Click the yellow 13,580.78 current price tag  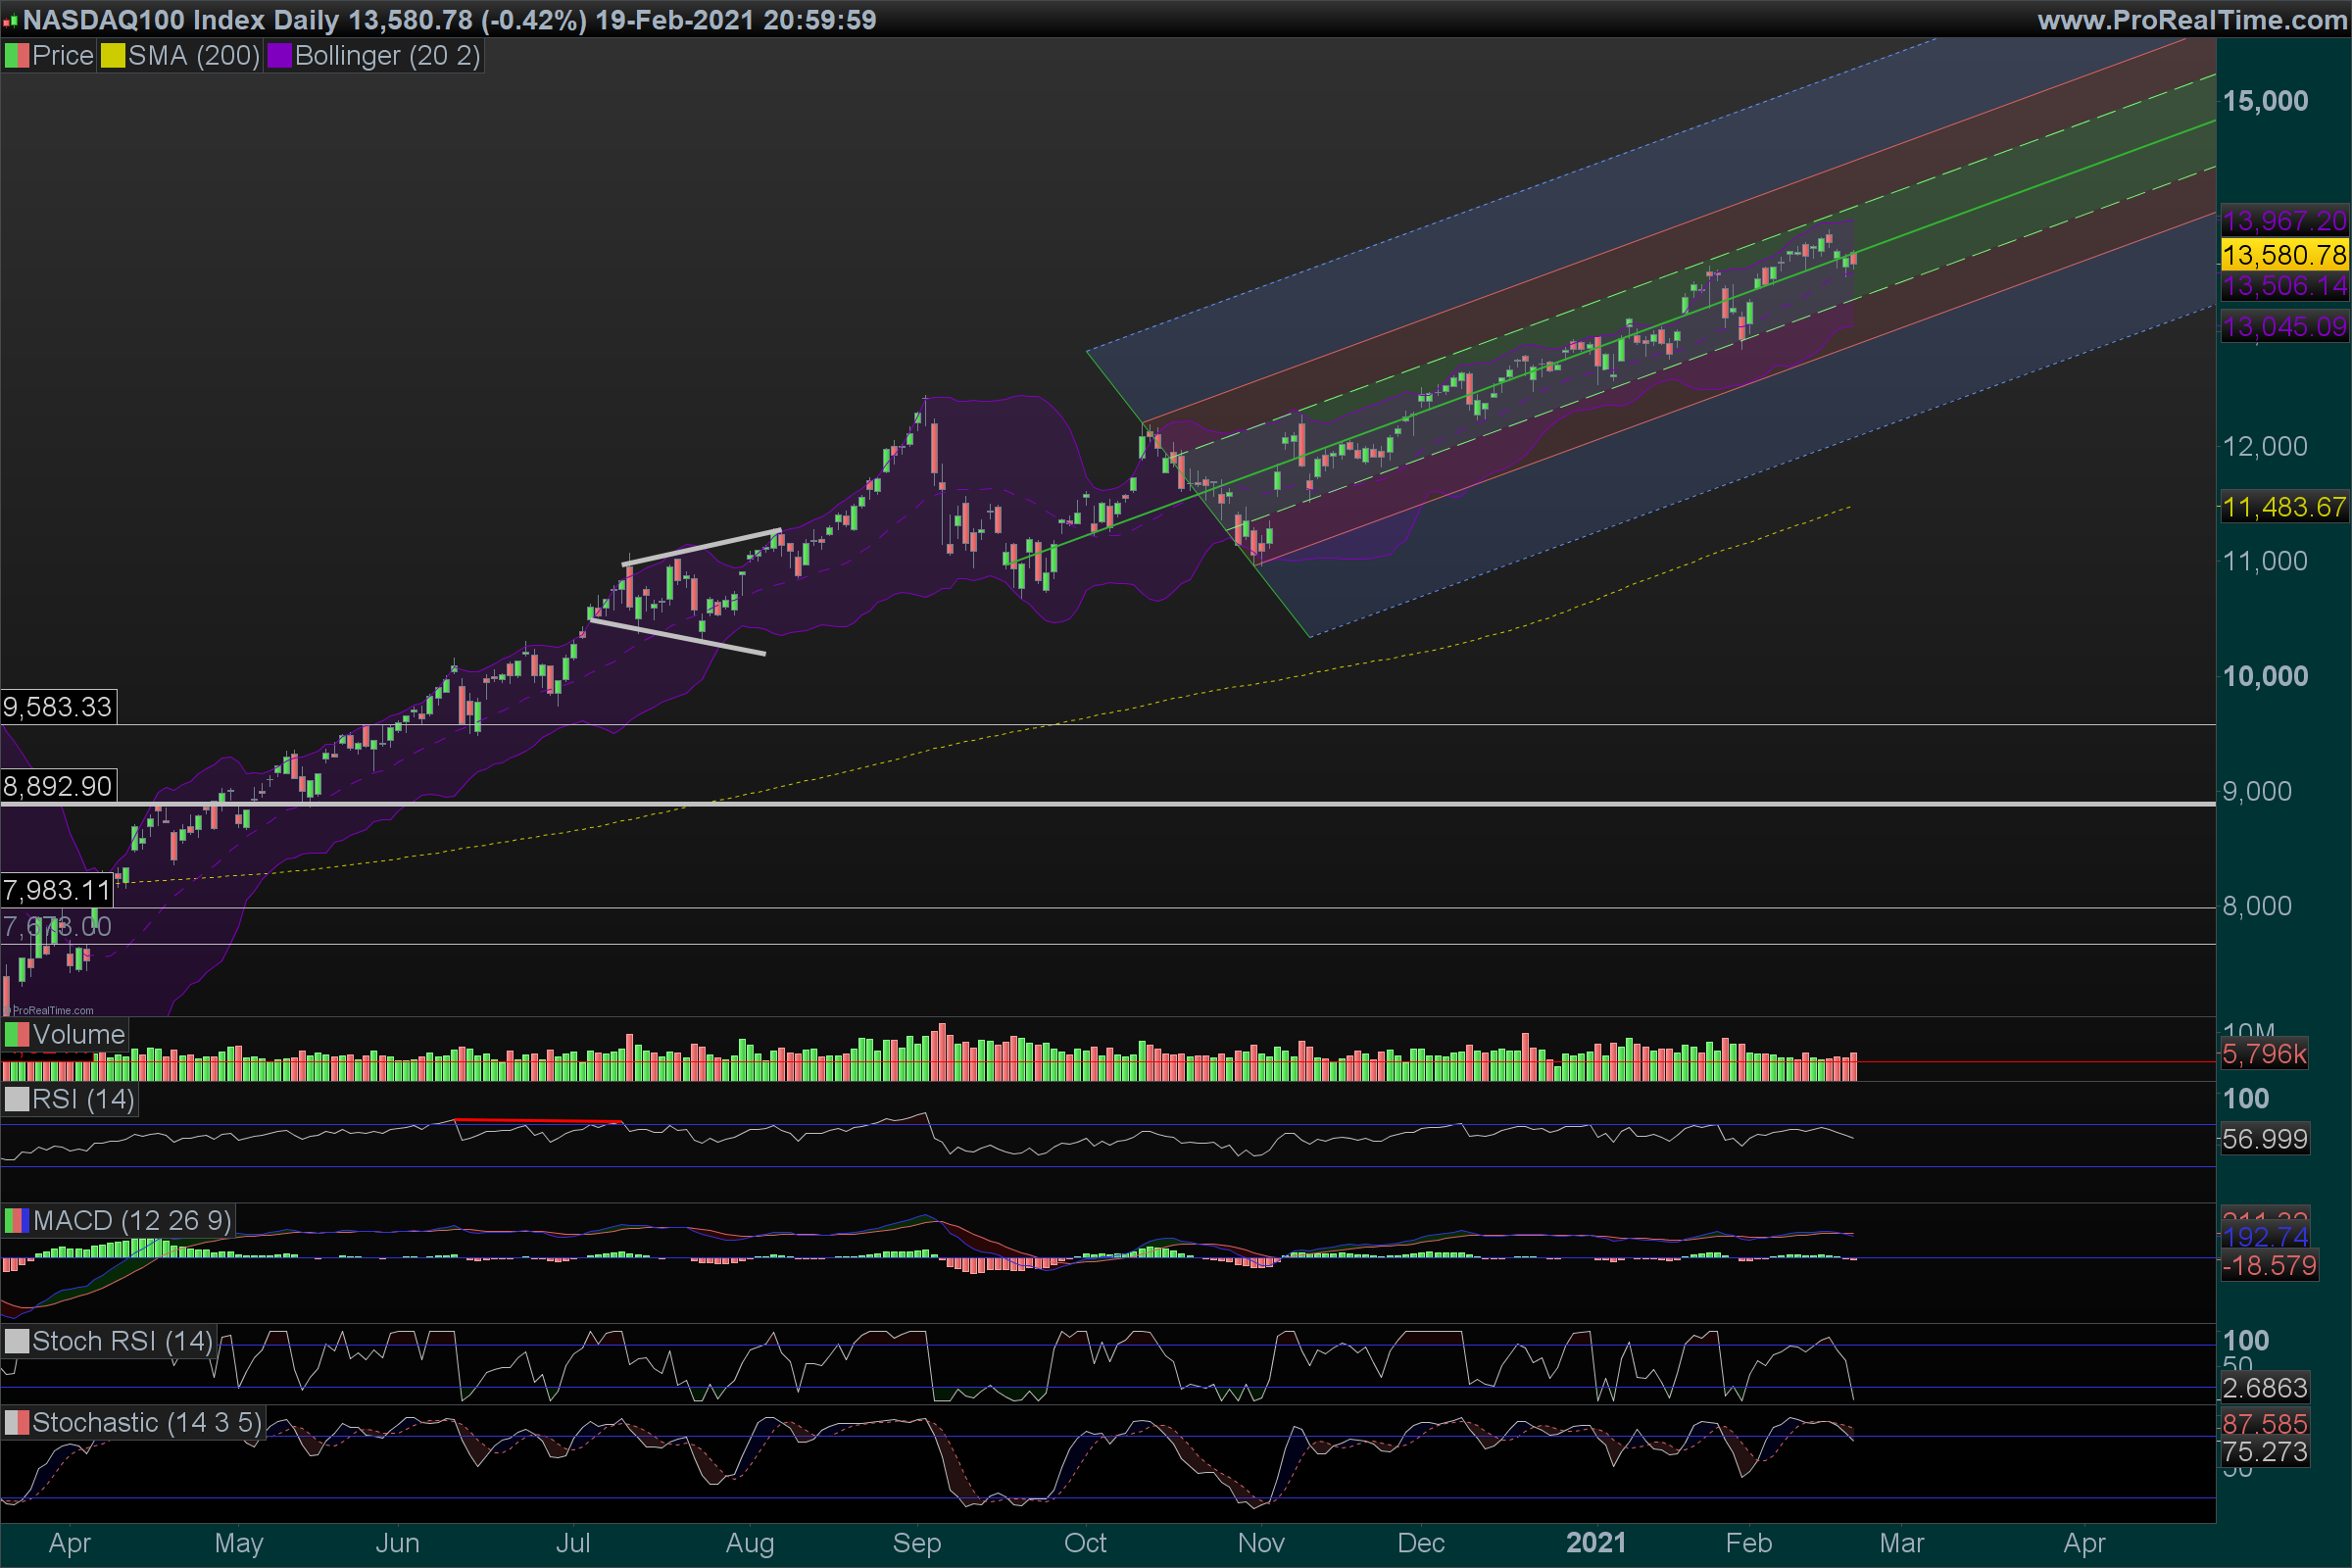coord(2284,255)
